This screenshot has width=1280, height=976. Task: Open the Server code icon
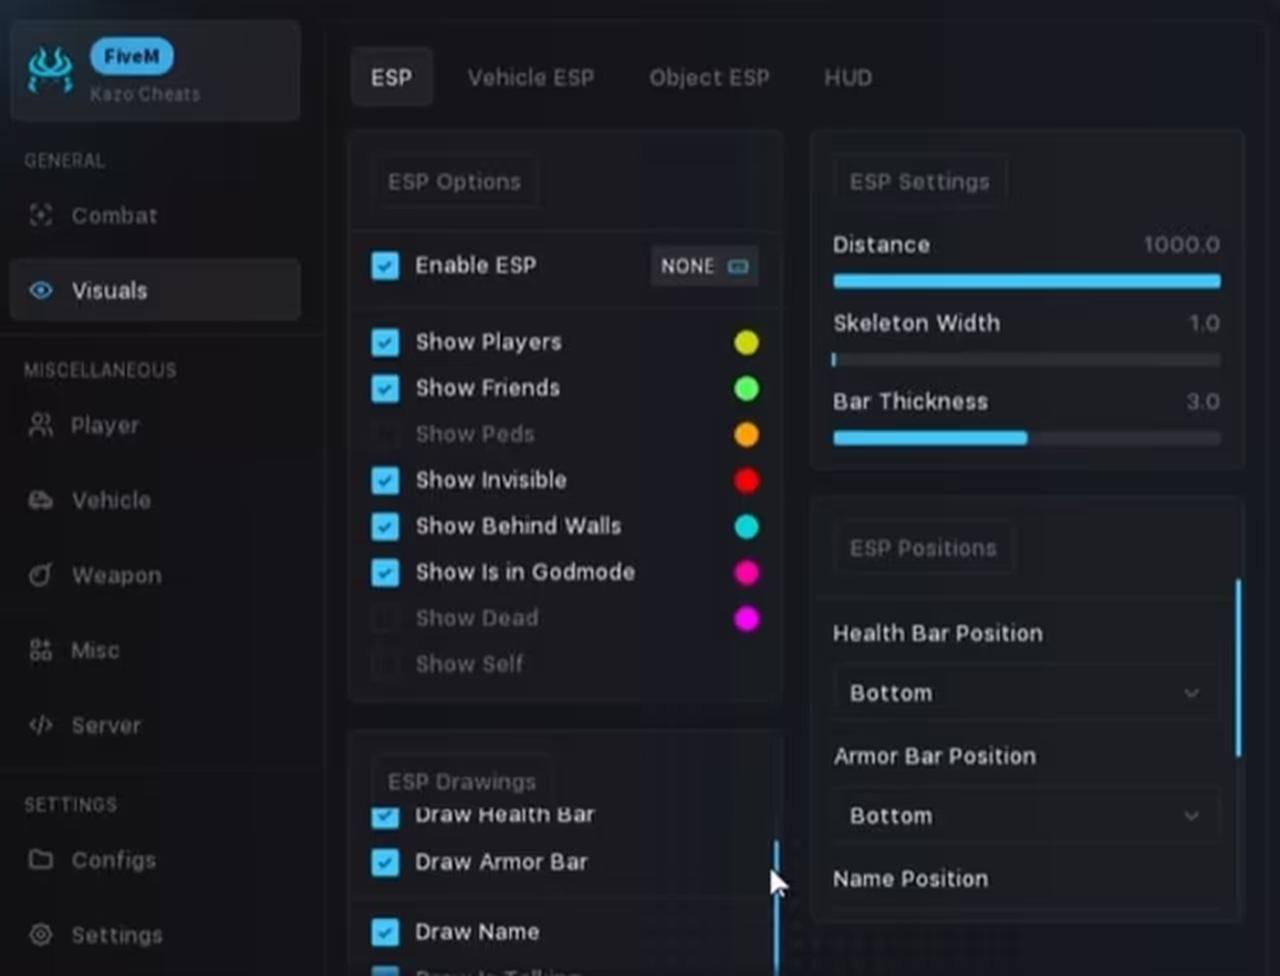(40, 725)
